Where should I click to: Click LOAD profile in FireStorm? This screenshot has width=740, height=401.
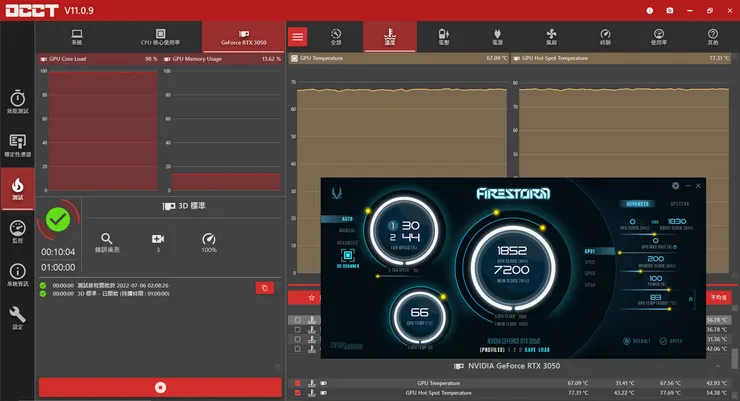(x=544, y=350)
